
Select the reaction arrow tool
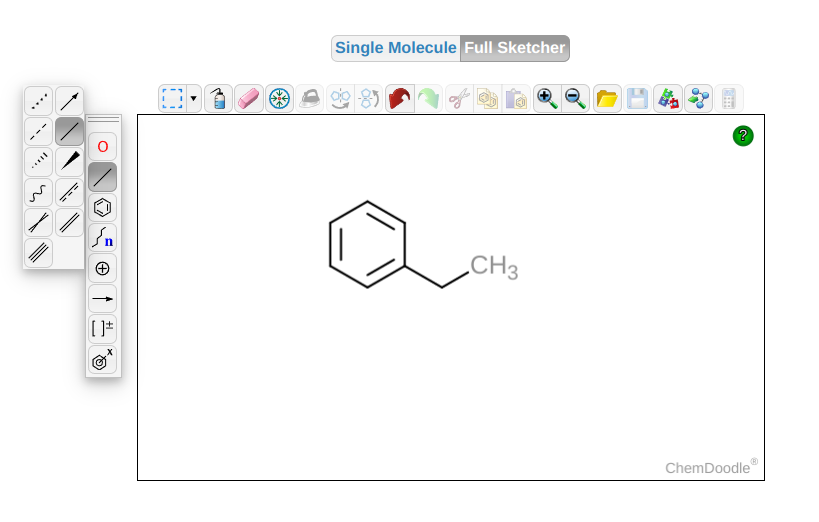tap(102, 299)
